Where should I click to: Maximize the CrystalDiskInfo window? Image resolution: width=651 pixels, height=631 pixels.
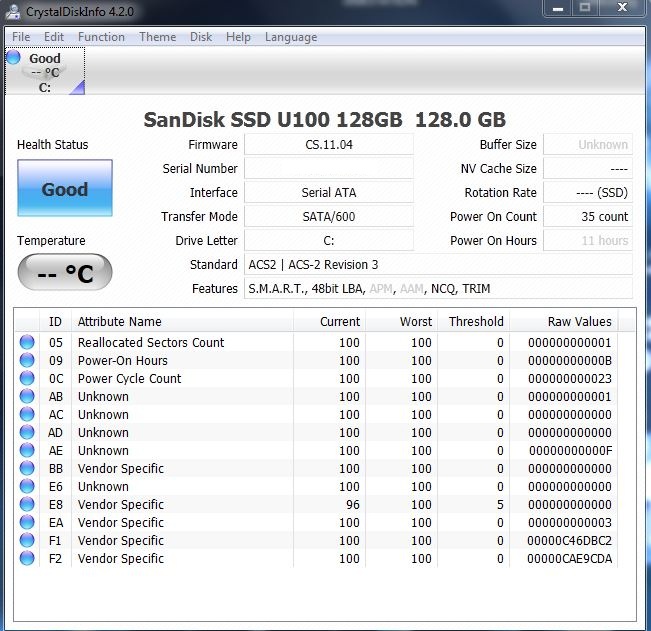(x=585, y=7)
